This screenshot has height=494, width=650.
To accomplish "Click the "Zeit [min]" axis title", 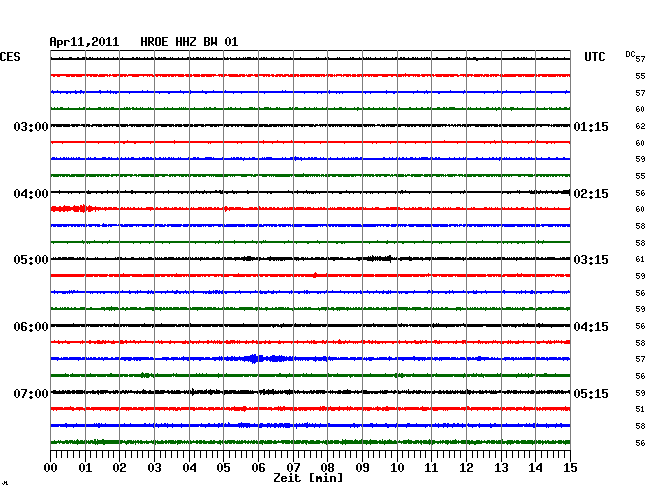I will (308, 478).
